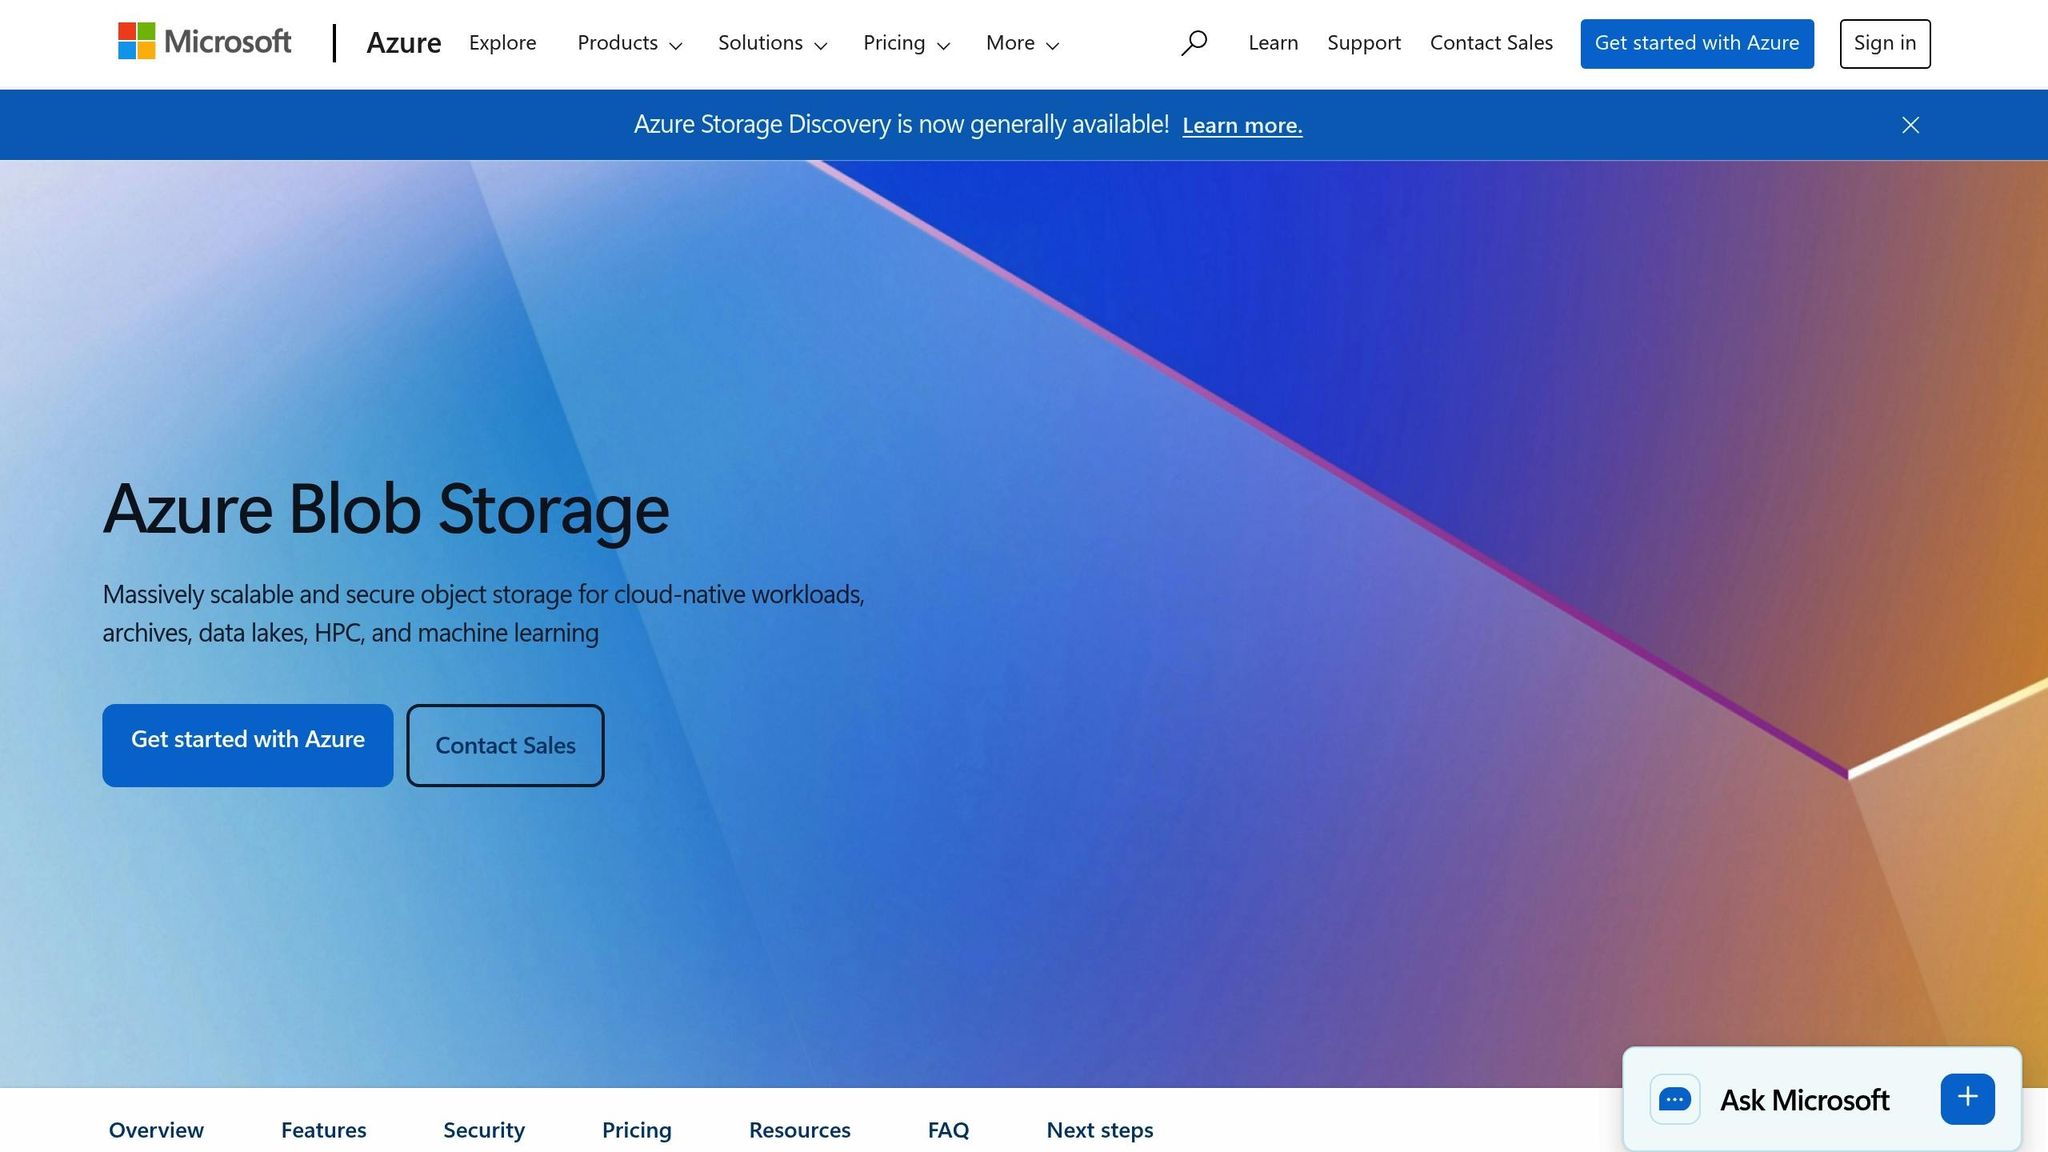Image resolution: width=2048 pixels, height=1152 pixels.
Task: Switch to the Next steps tab
Action: (x=1099, y=1130)
